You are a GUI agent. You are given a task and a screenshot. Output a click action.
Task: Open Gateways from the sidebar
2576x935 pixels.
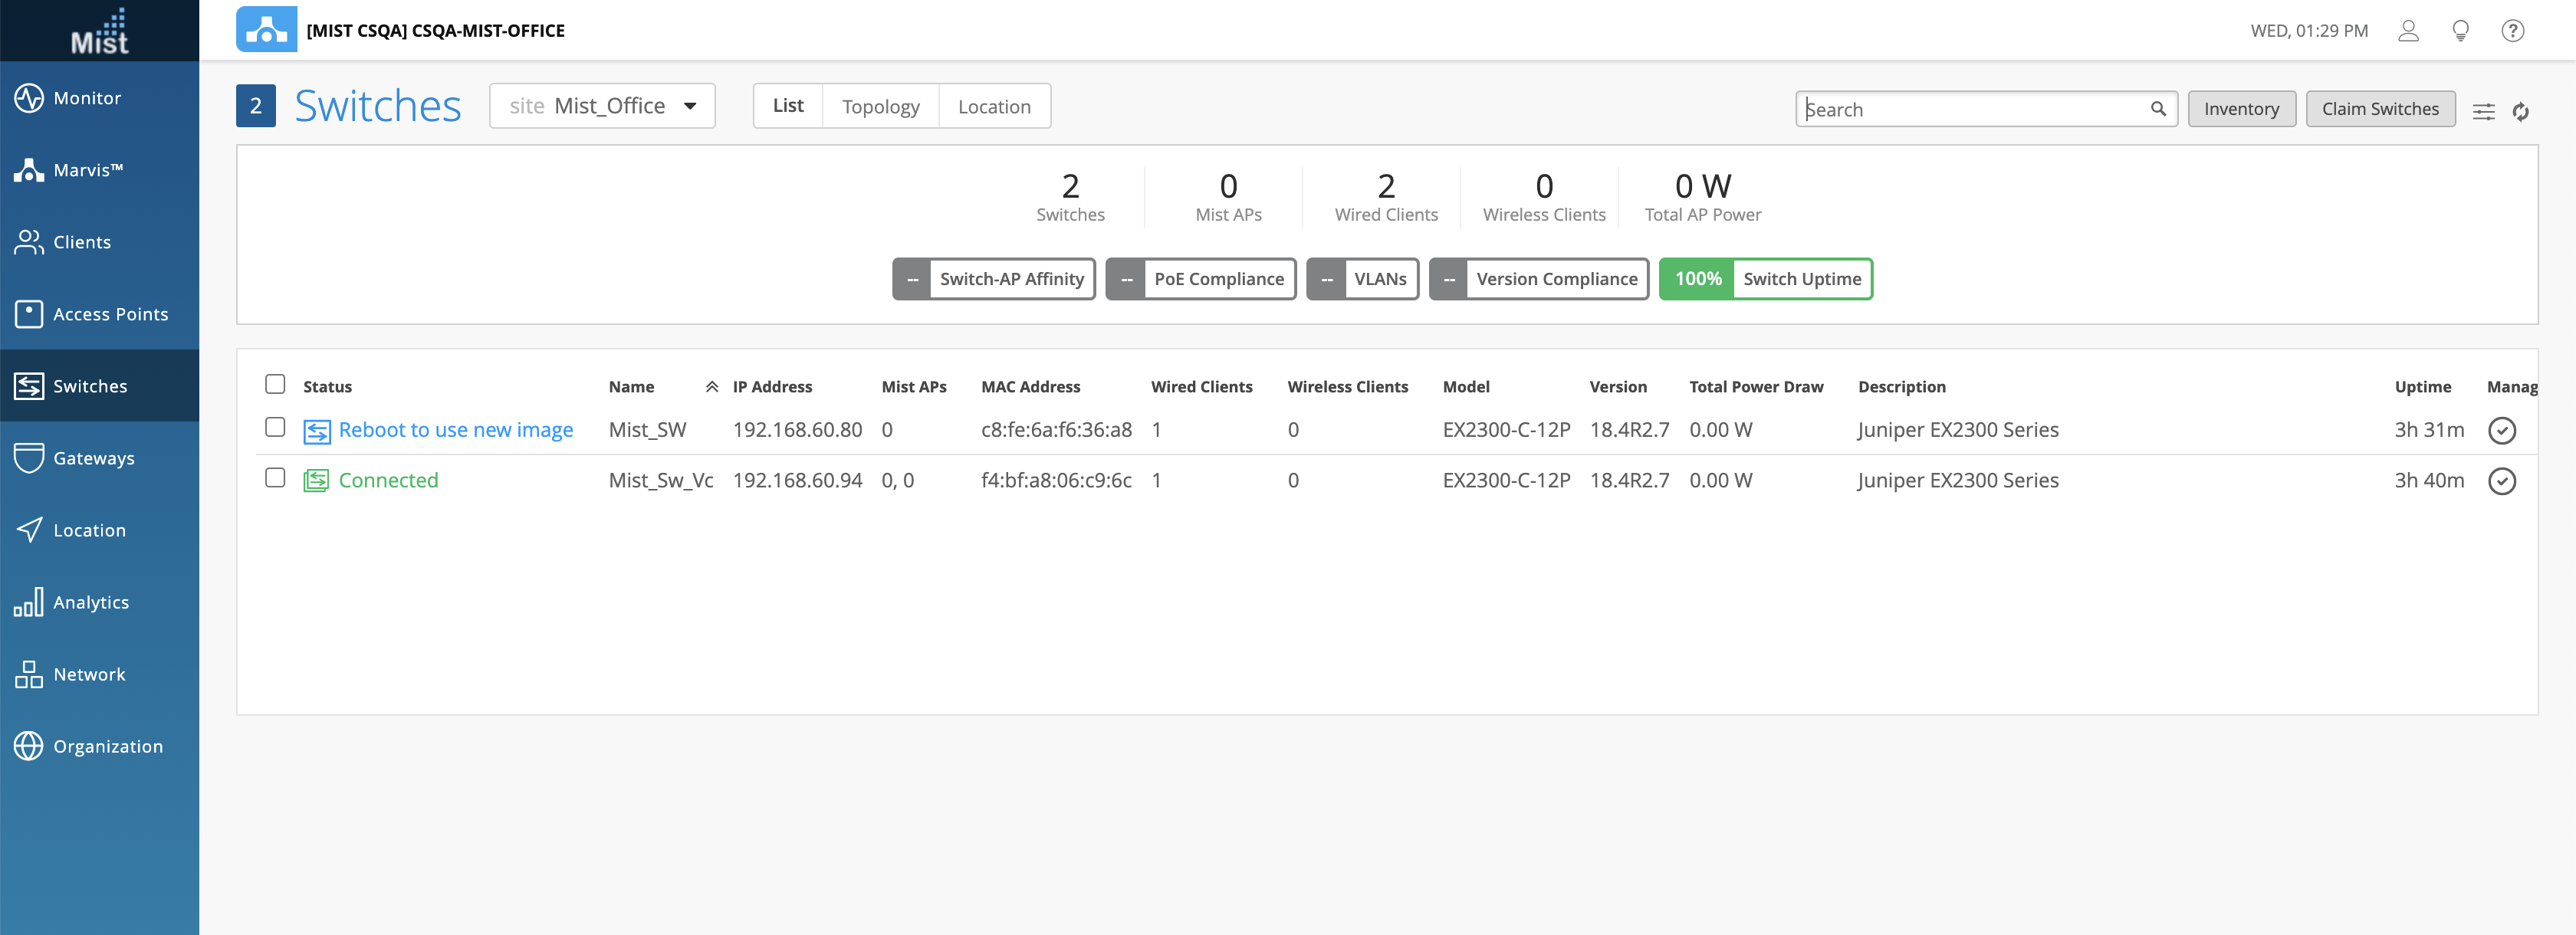click(x=93, y=458)
